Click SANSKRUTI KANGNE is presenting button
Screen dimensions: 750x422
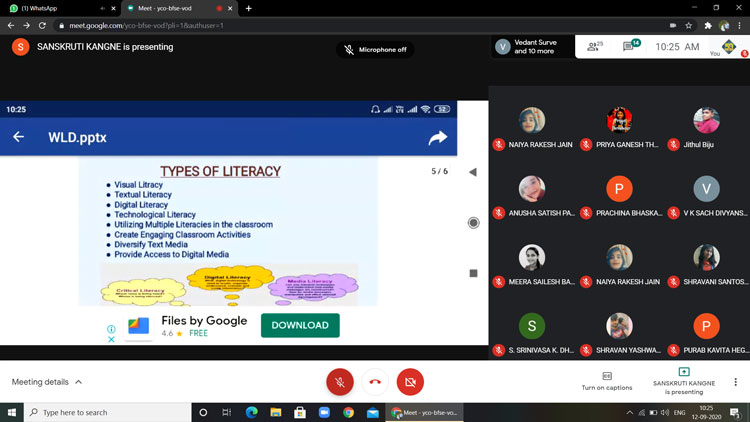tap(683, 381)
